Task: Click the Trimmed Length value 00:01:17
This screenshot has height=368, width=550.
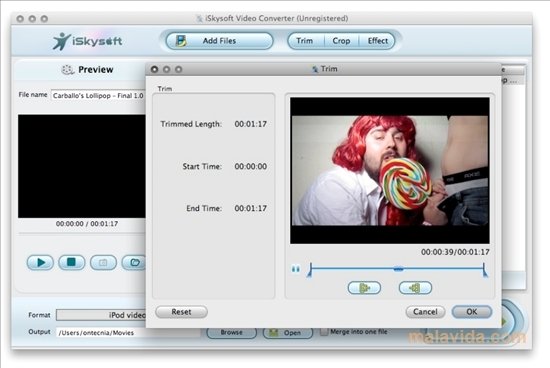Action: [x=250, y=124]
